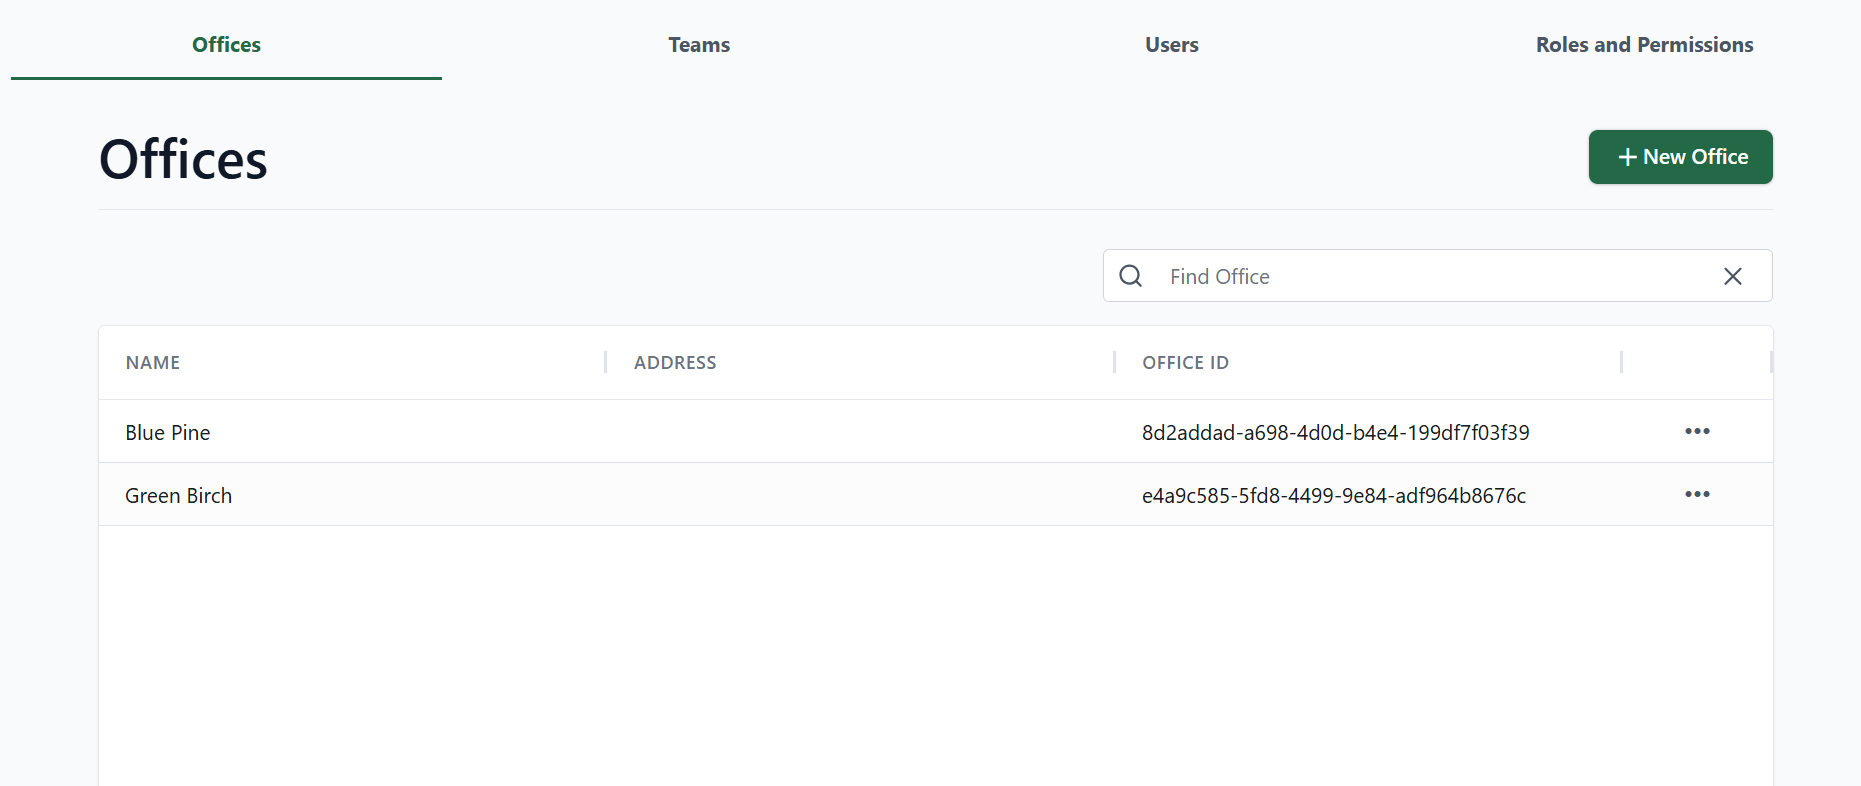Sort by the OFFICE ID column header

1185,363
